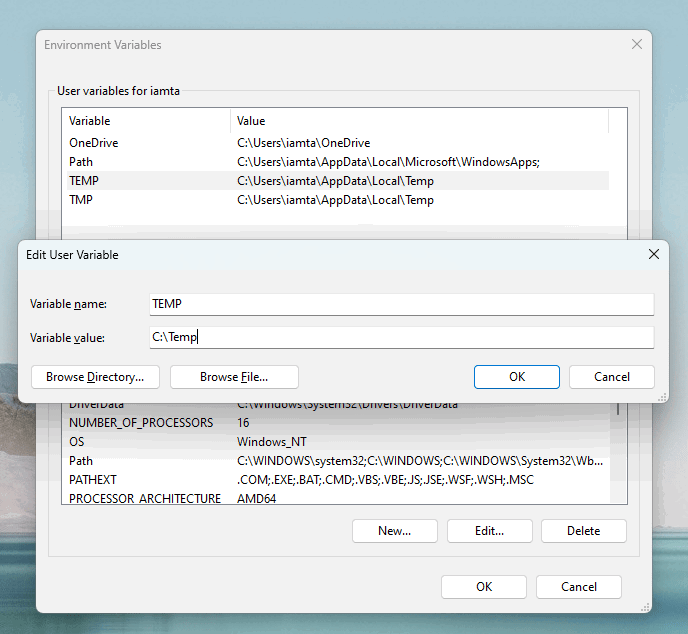Open Browse Directory dialog

[x=95, y=377]
